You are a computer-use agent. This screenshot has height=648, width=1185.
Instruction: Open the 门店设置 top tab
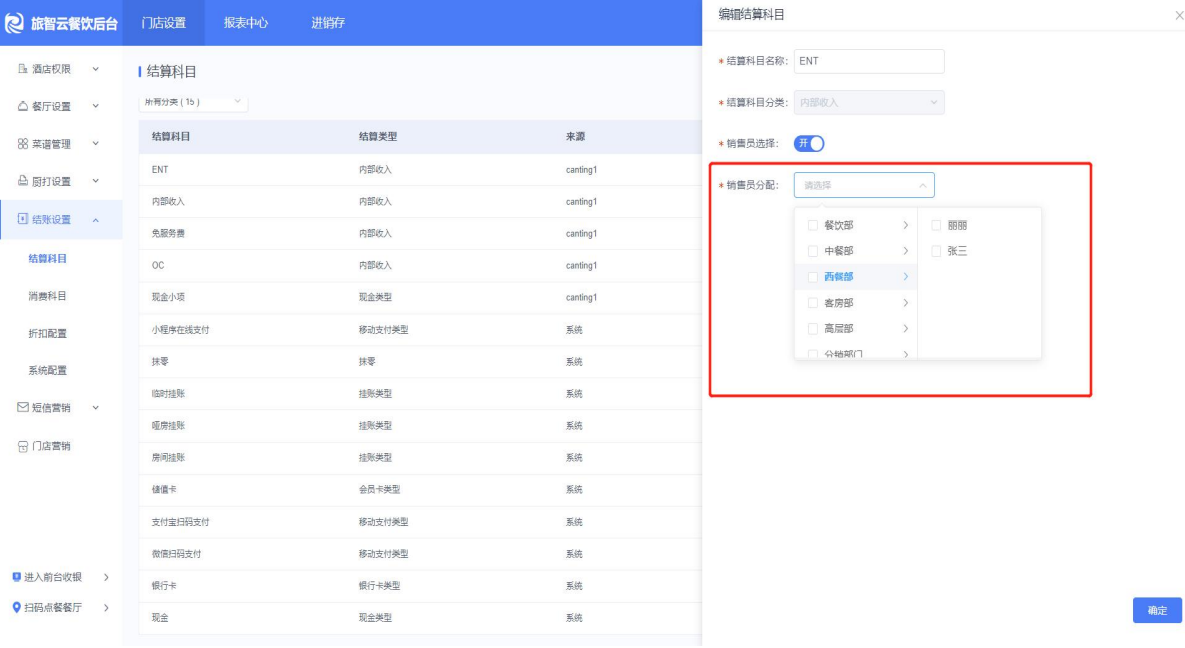click(163, 23)
